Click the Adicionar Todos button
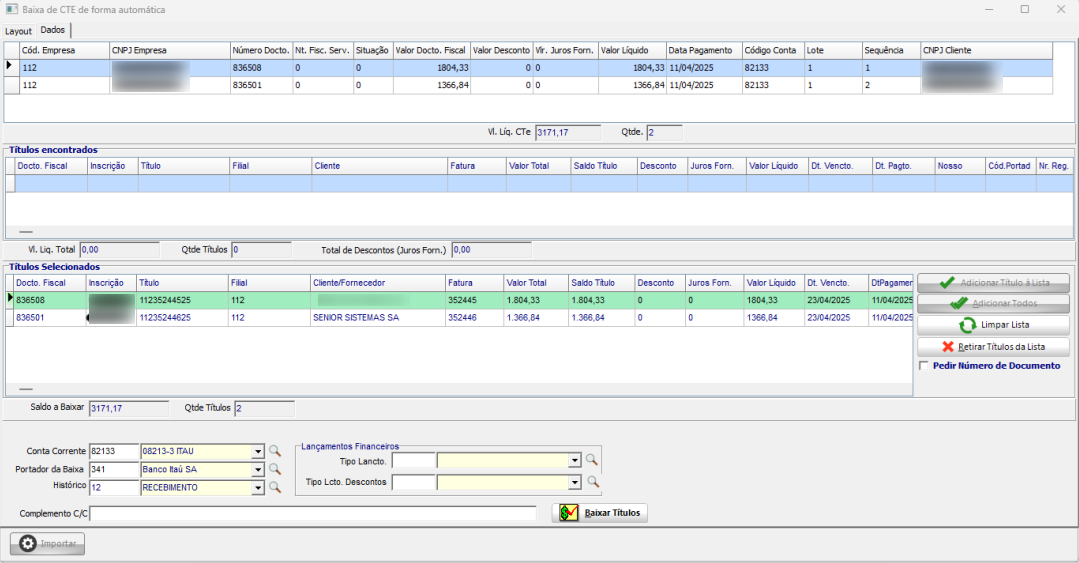Screen dimensions: 1079x563 (993, 303)
